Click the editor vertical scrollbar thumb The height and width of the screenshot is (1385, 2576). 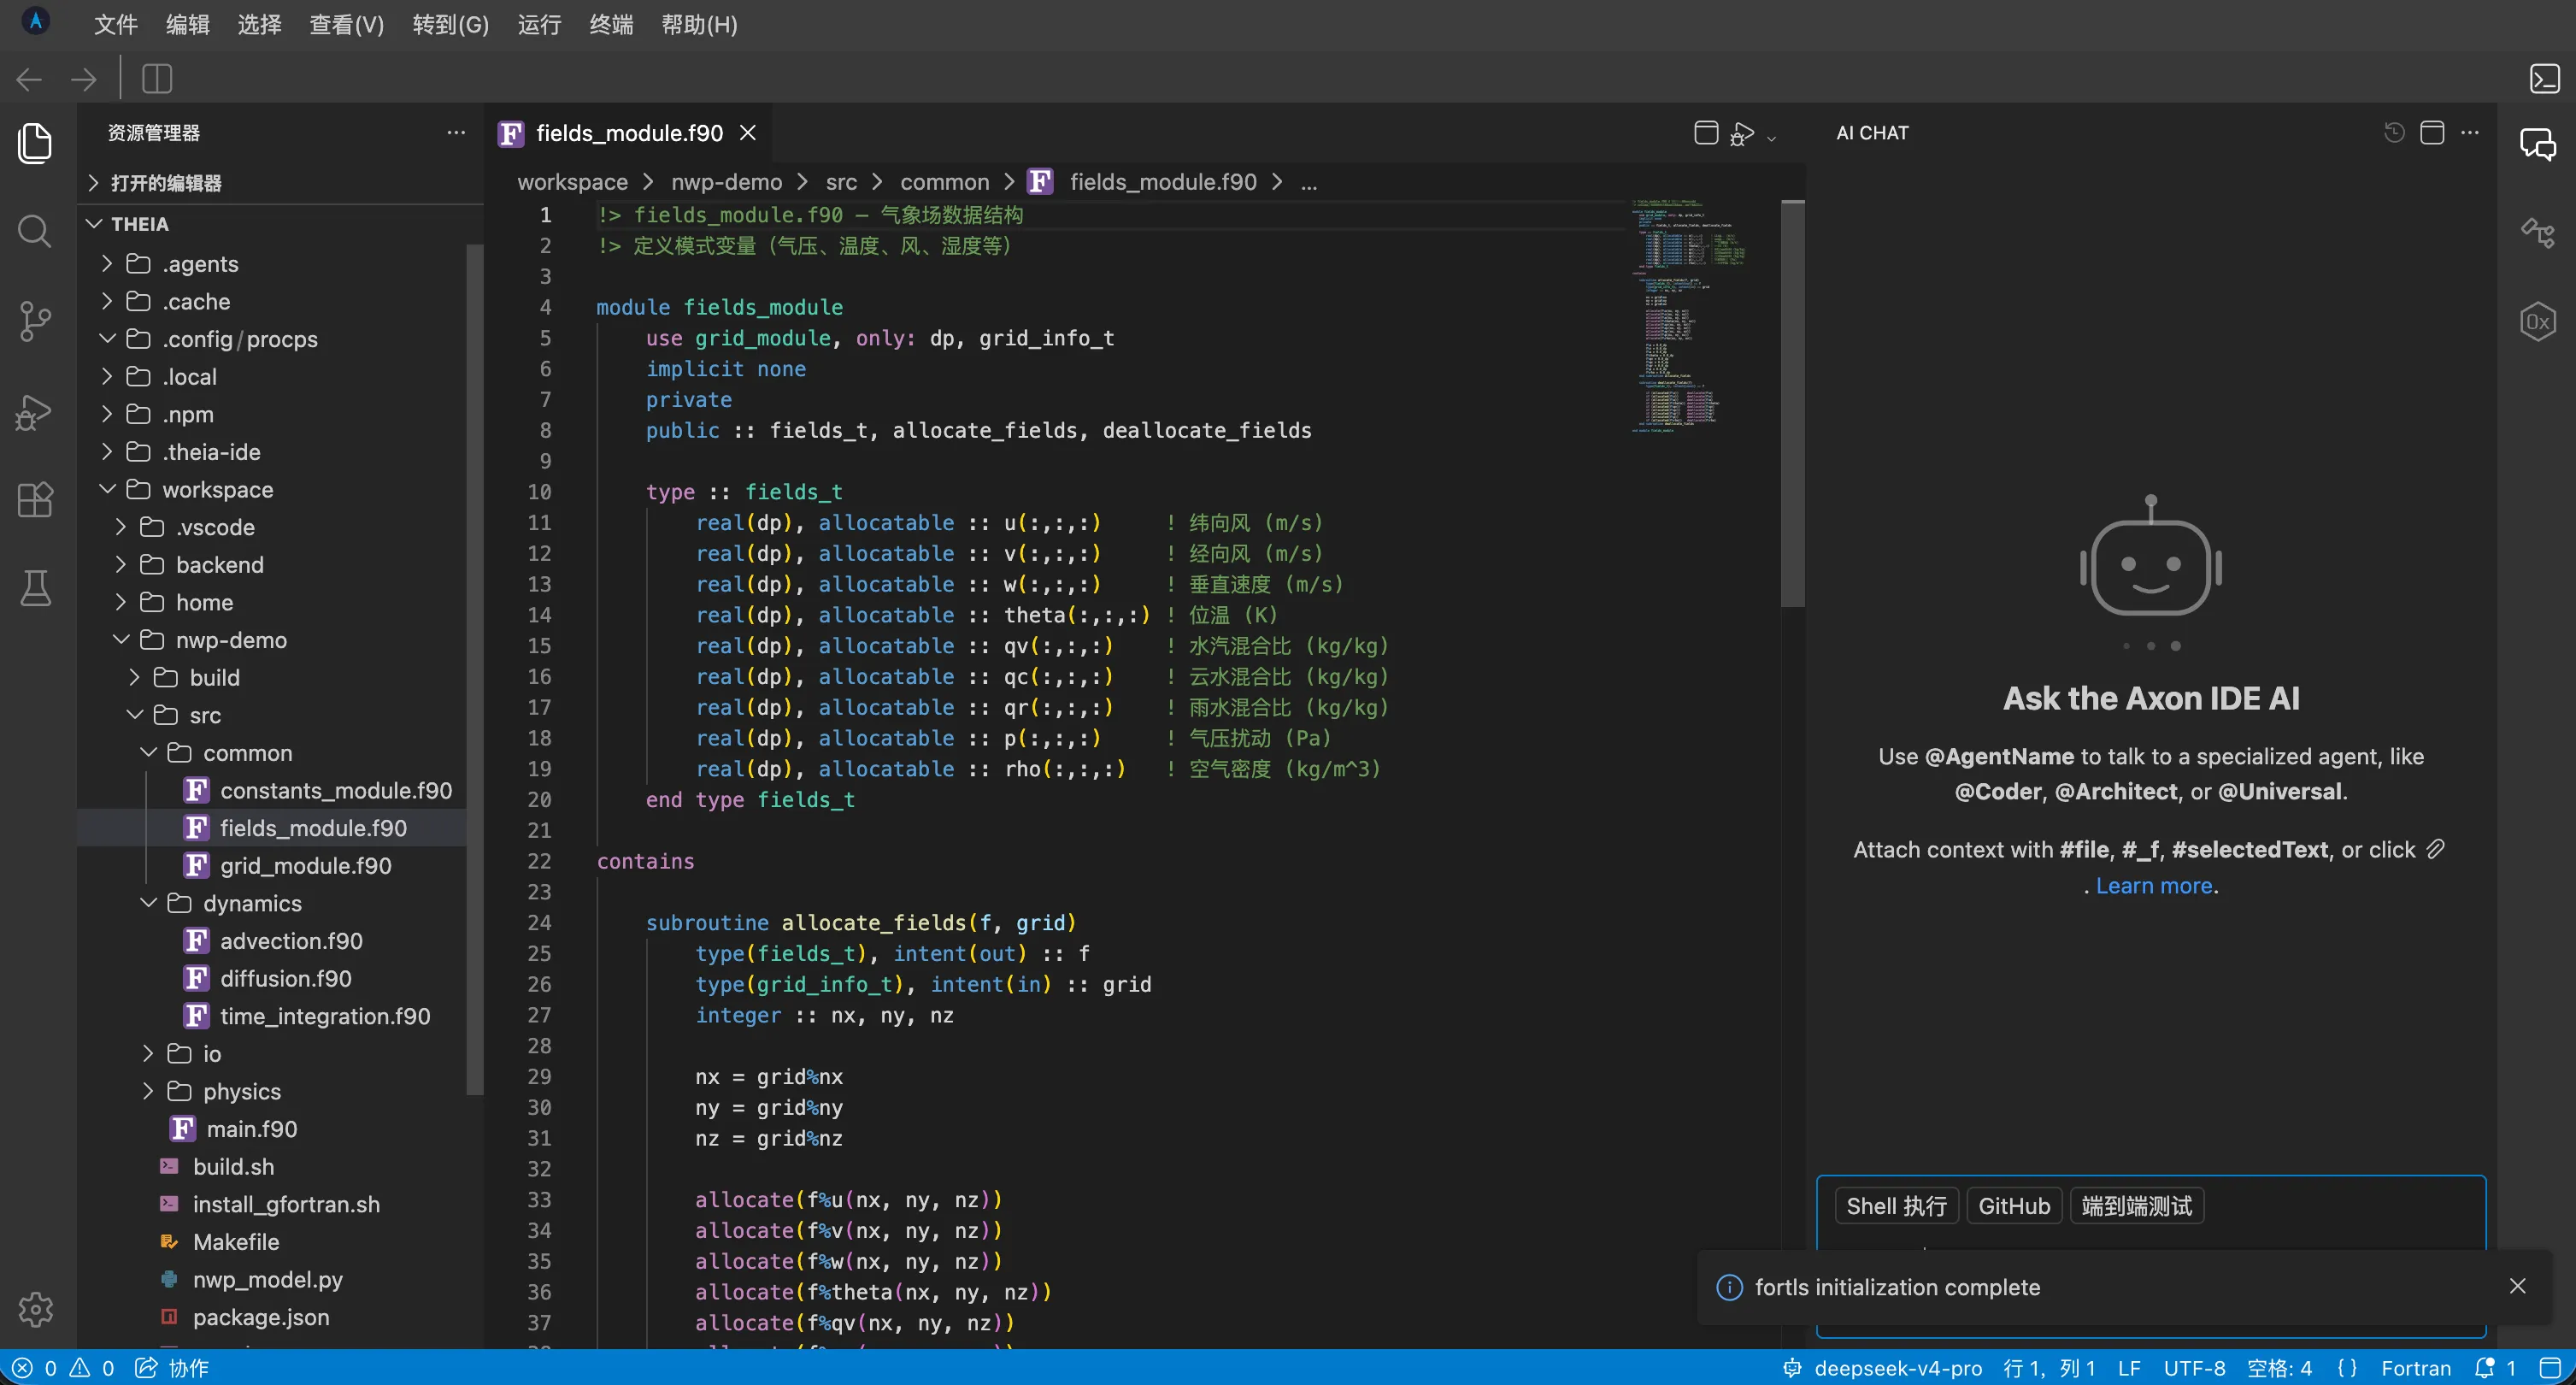1792,403
